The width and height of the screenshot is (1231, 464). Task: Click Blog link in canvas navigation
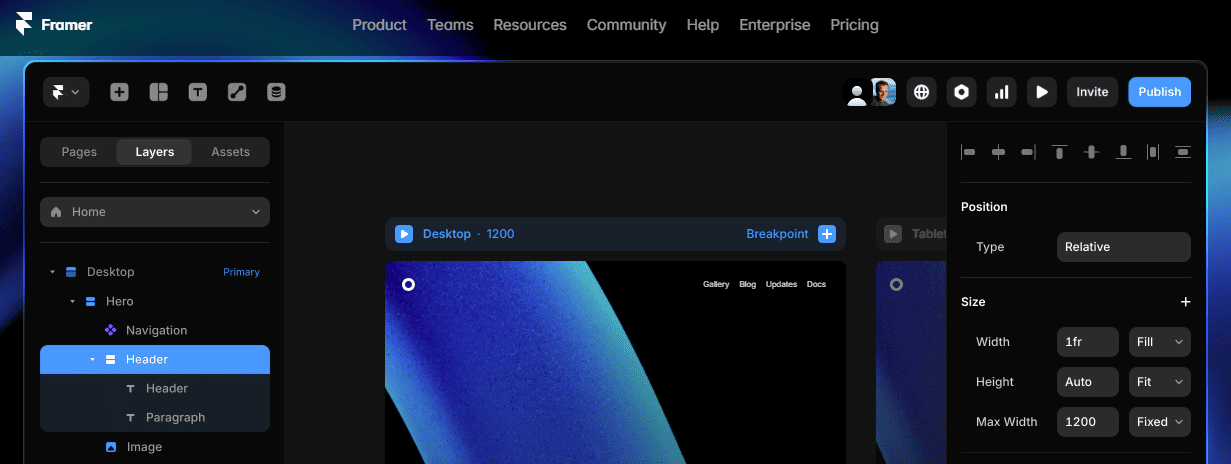click(x=748, y=285)
